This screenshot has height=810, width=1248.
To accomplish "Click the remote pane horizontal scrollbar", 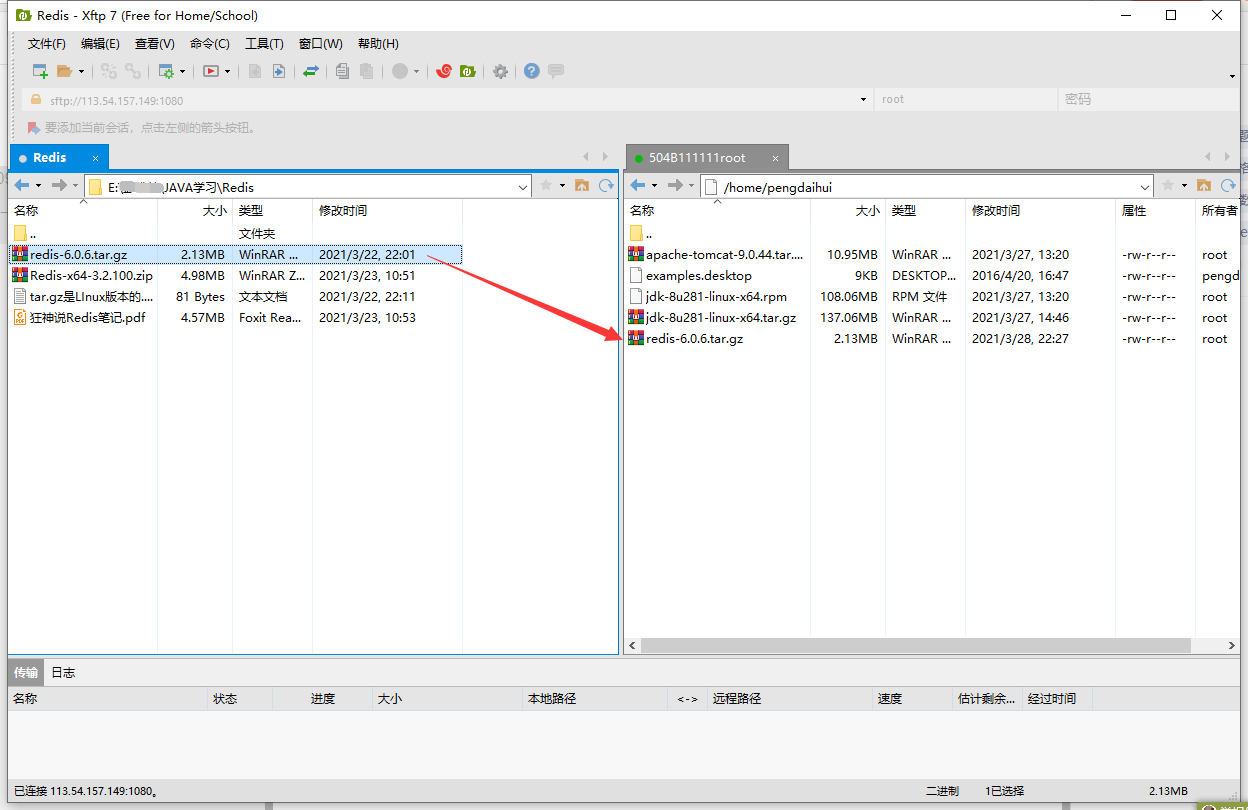I will pyautogui.click(x=915, y=646).
